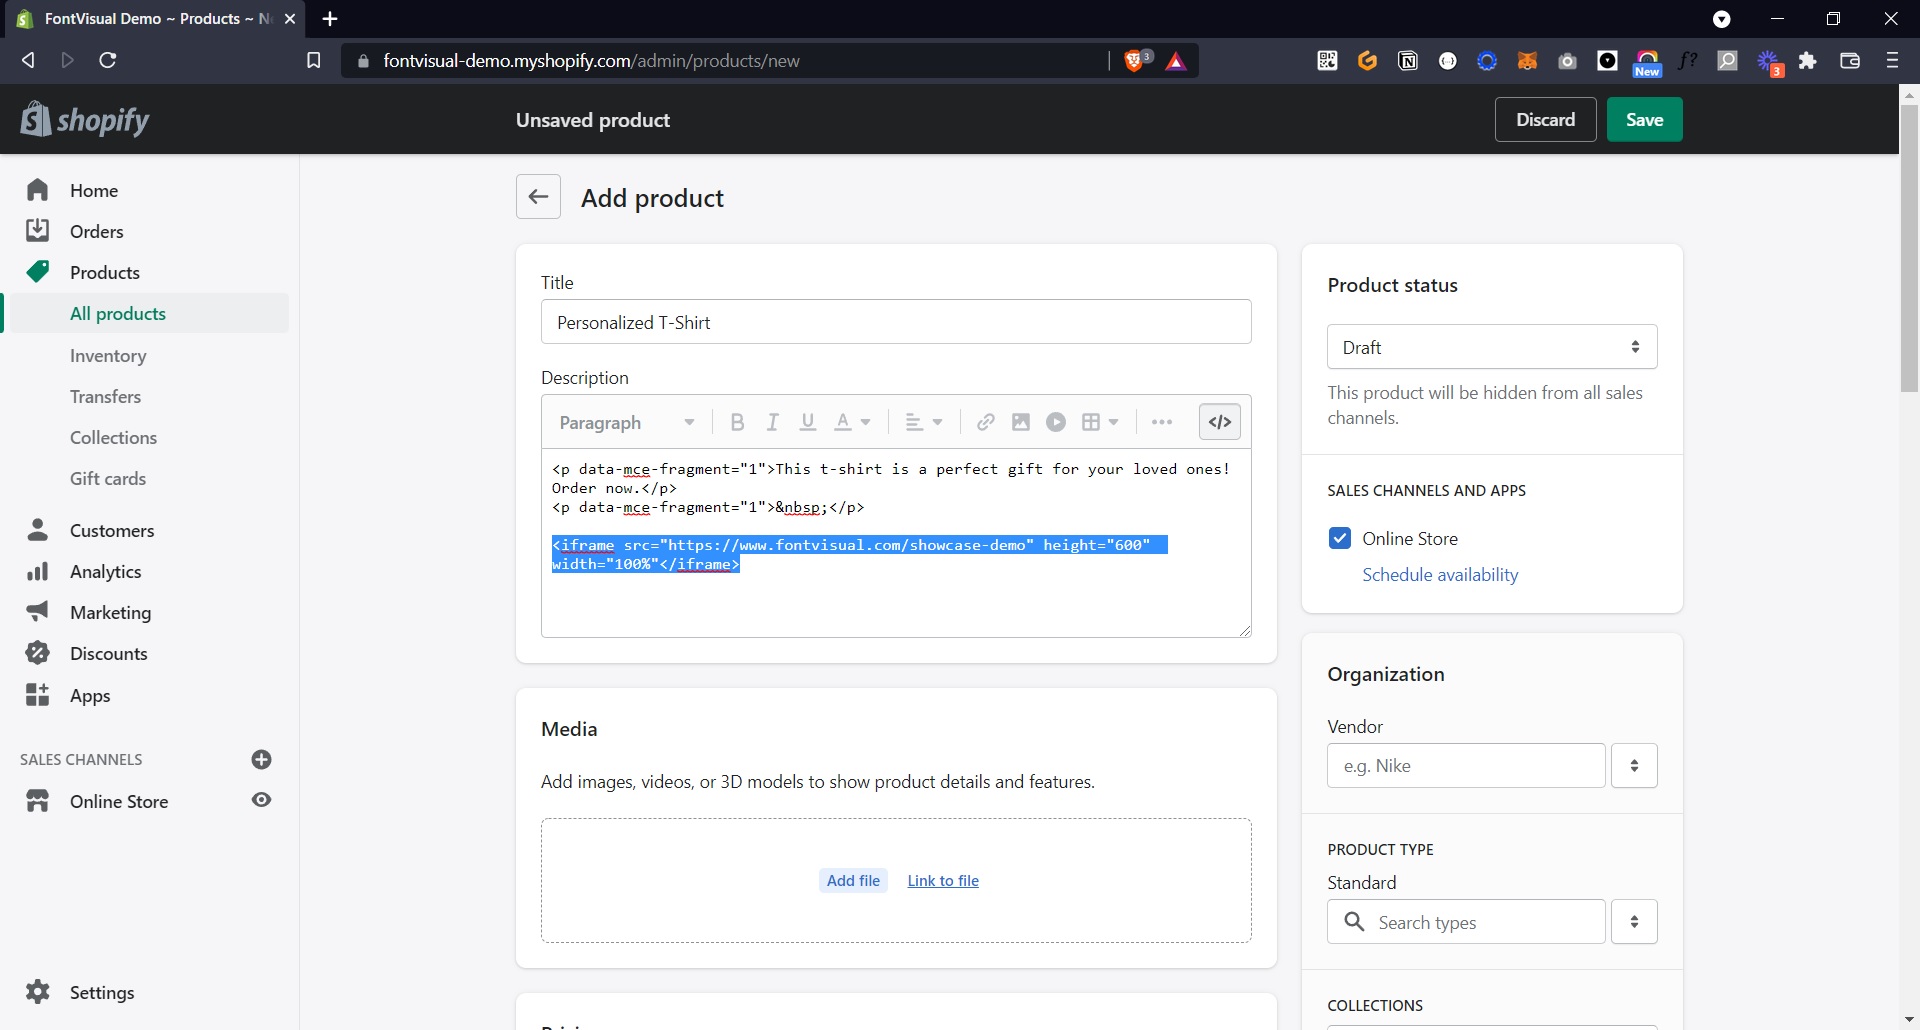Open Collections submenu item
The height and width of the screenshot is (1030, 1920).
(x=113, y=437)
